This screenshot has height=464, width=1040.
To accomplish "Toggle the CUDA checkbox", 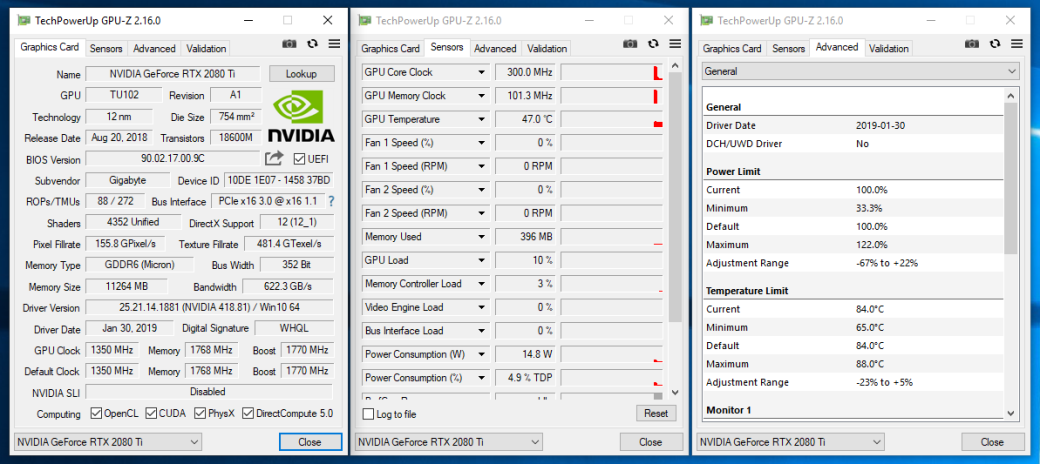I will 151,414.
